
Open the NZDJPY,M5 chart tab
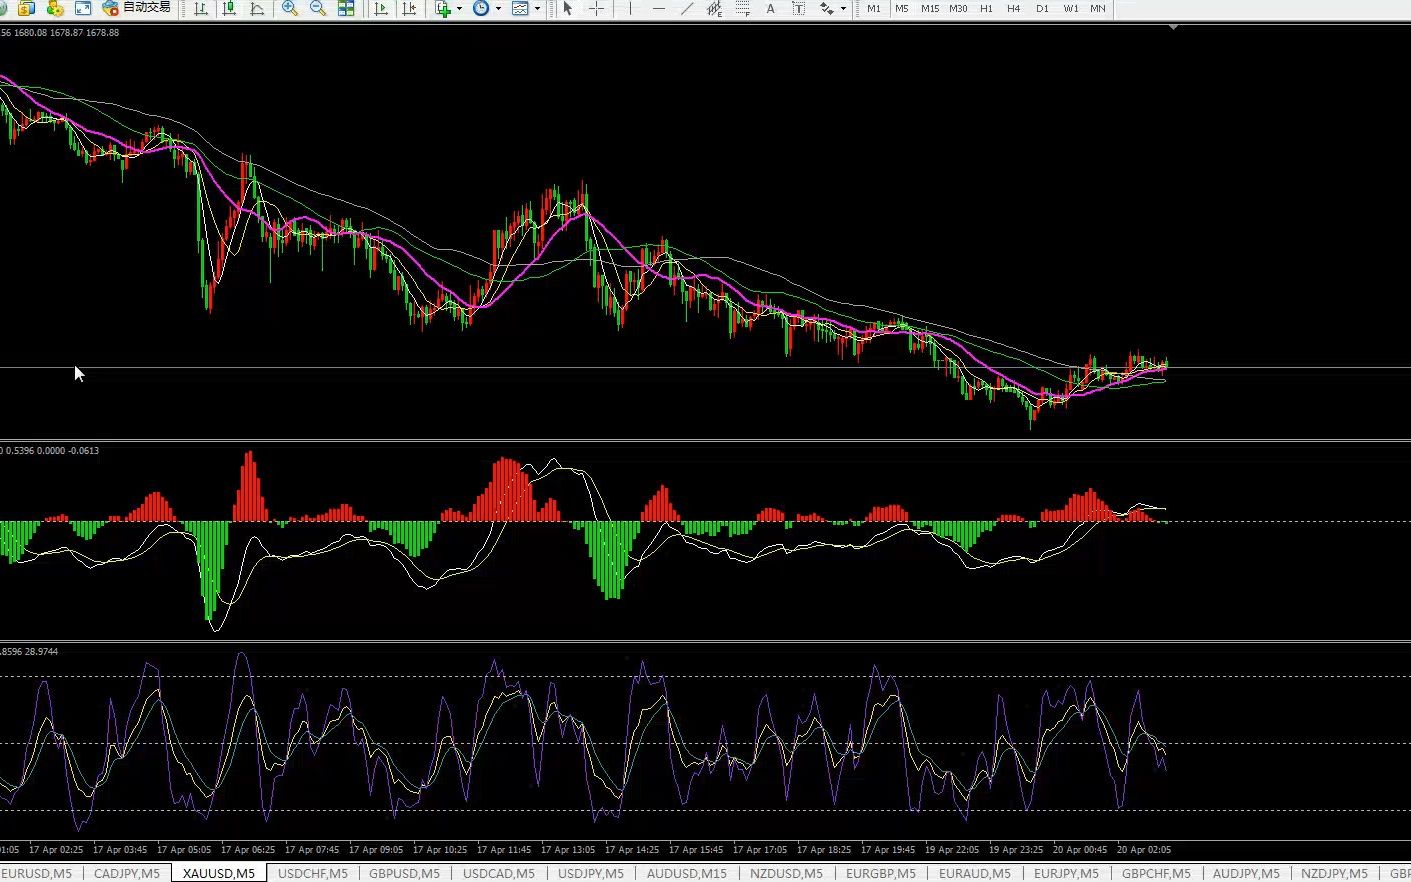pyautogui.click(x=1335, y=873)
